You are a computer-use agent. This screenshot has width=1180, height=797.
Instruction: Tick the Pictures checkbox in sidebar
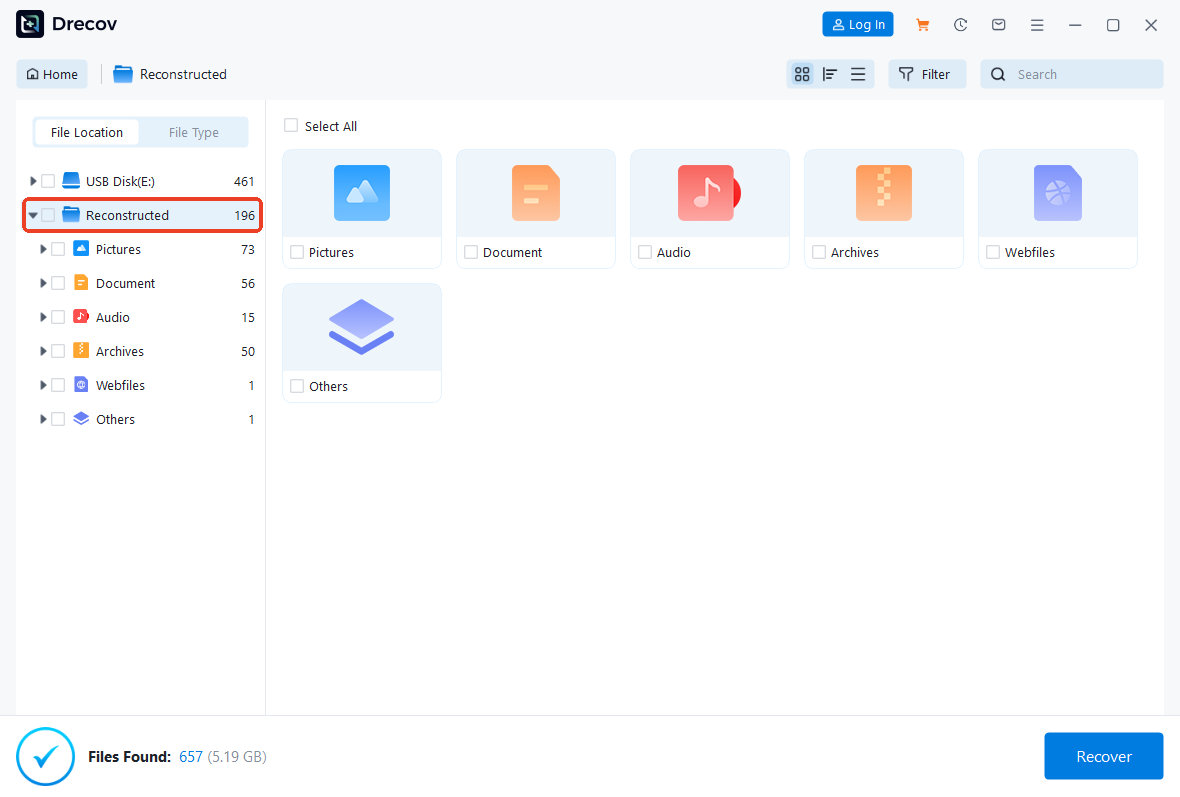pos(58,249)
